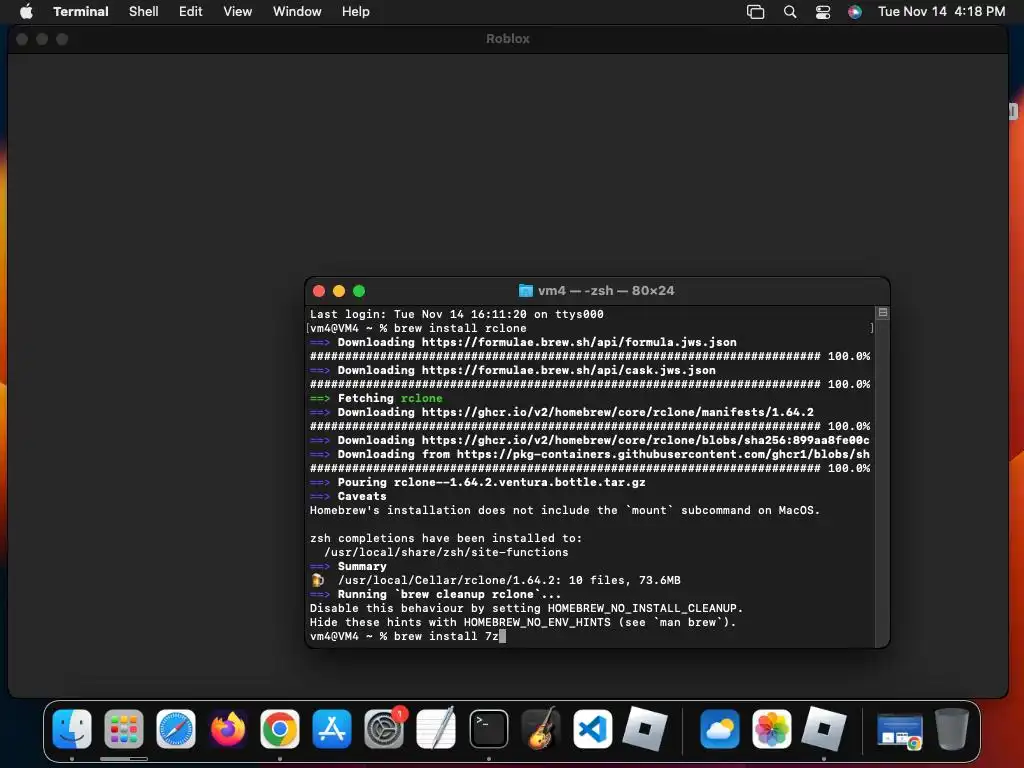Image resolution: width=1024 pixels, height=768 pixels.
Task: Click the folder proxy icon in Terminal title
Action: [x=526, y=291]
